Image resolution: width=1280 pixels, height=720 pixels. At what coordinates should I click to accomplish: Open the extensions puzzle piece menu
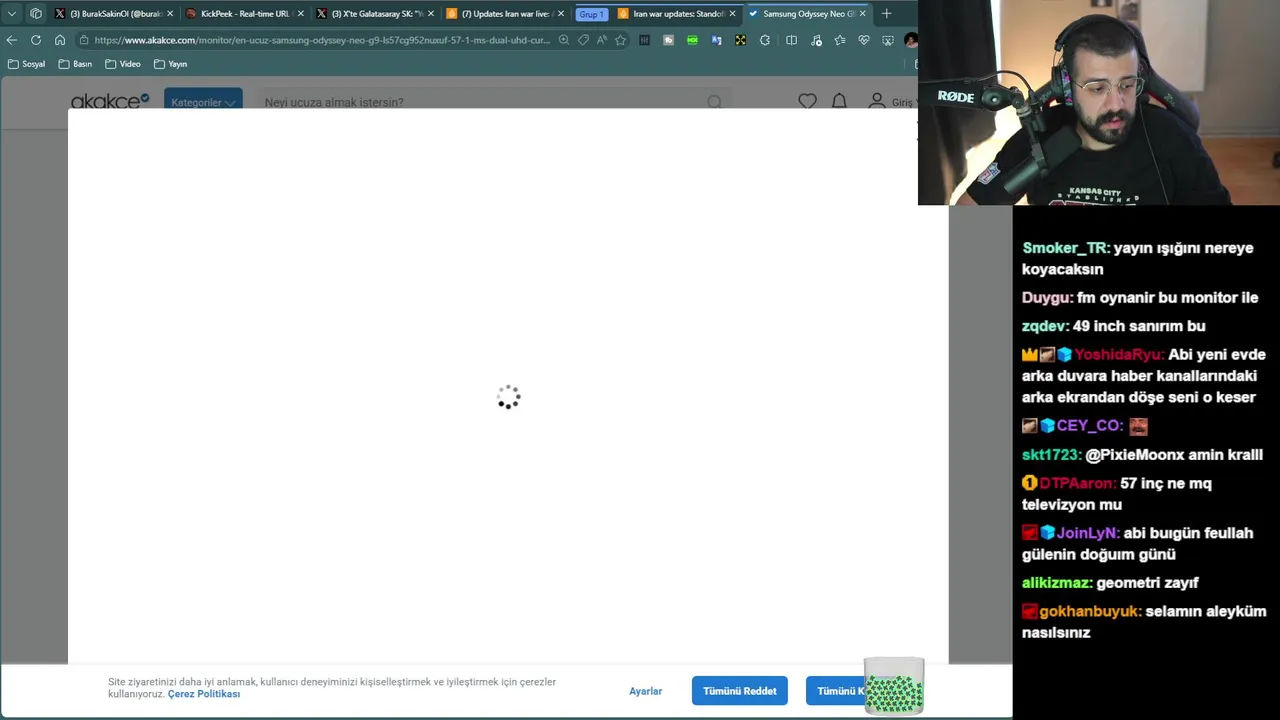(765, 40)
